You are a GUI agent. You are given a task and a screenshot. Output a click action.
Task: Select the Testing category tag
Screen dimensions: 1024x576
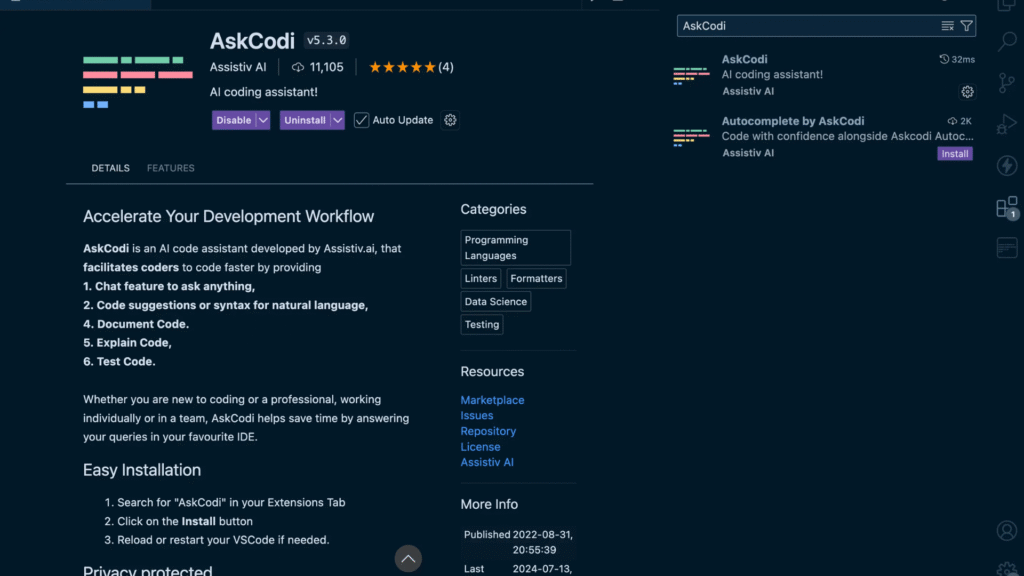tap(482, 325)
